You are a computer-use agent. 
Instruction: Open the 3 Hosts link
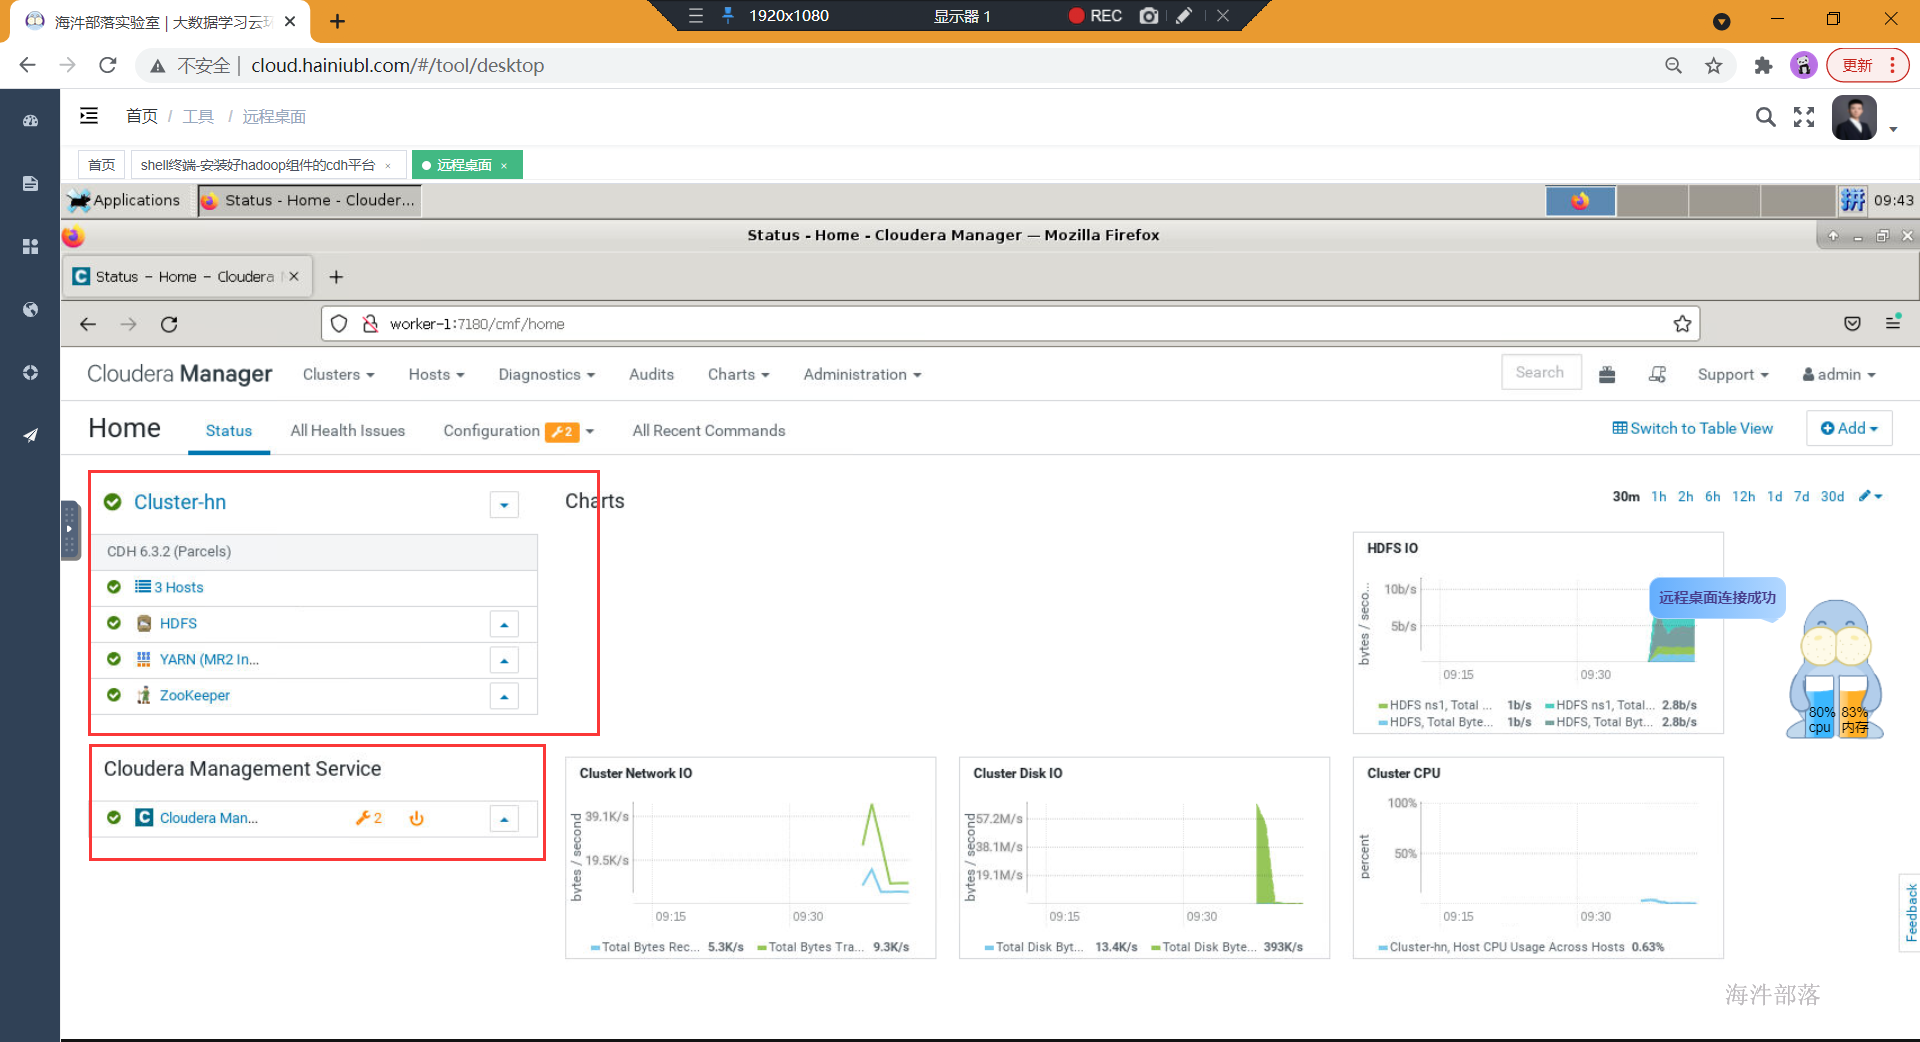[x=178, y=588]
